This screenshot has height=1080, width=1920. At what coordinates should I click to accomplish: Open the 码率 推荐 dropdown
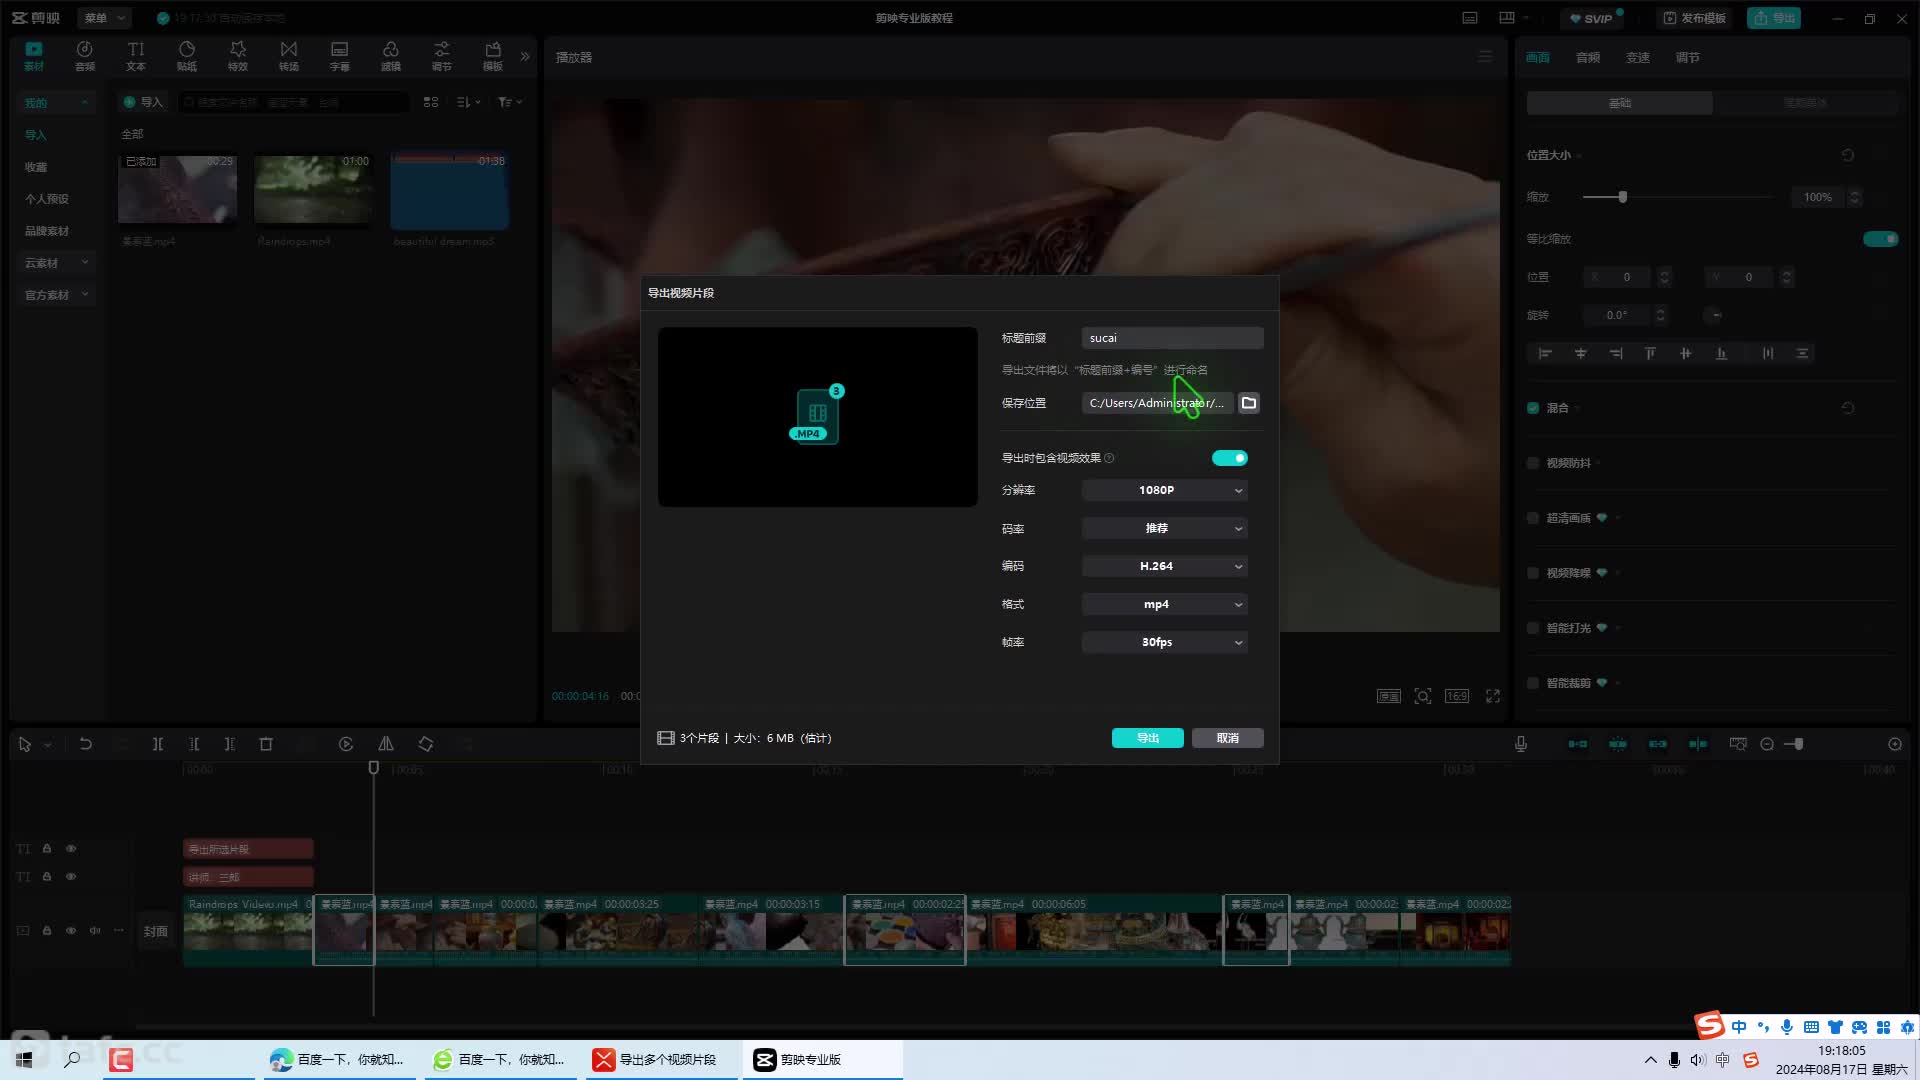pos(1165,528)
